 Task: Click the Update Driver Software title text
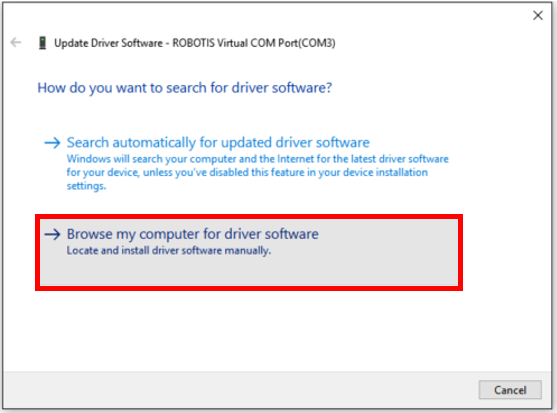pyautogui.click(x=108, y=43)
